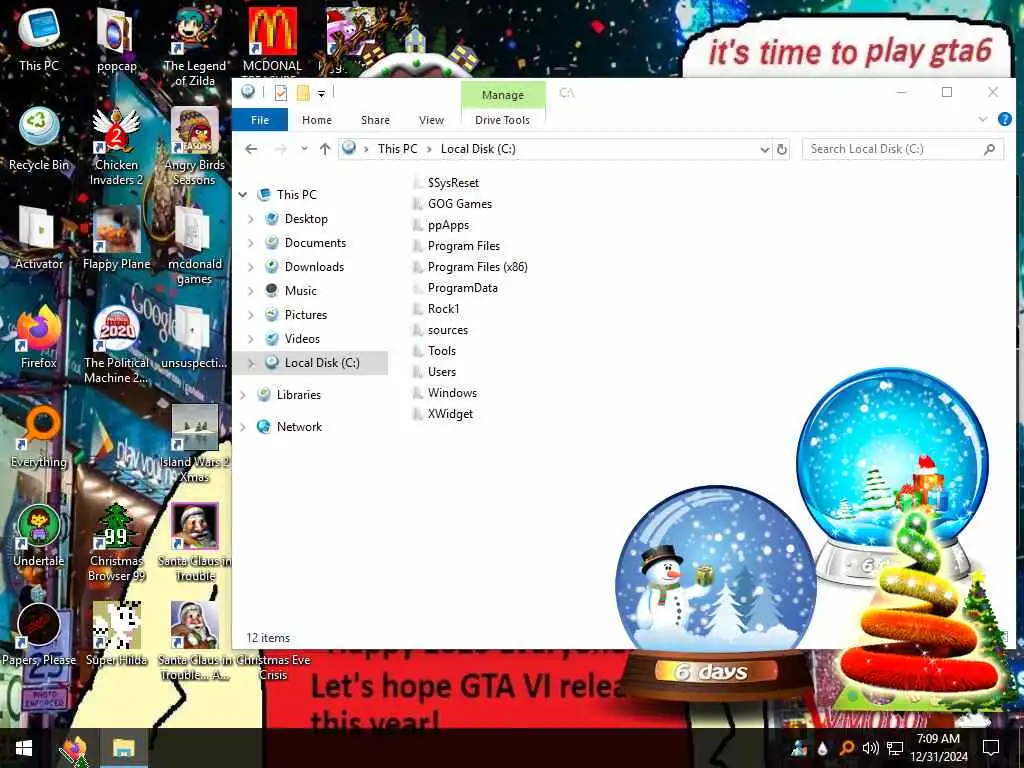Click the Back navigation arrow

[251, 149]
